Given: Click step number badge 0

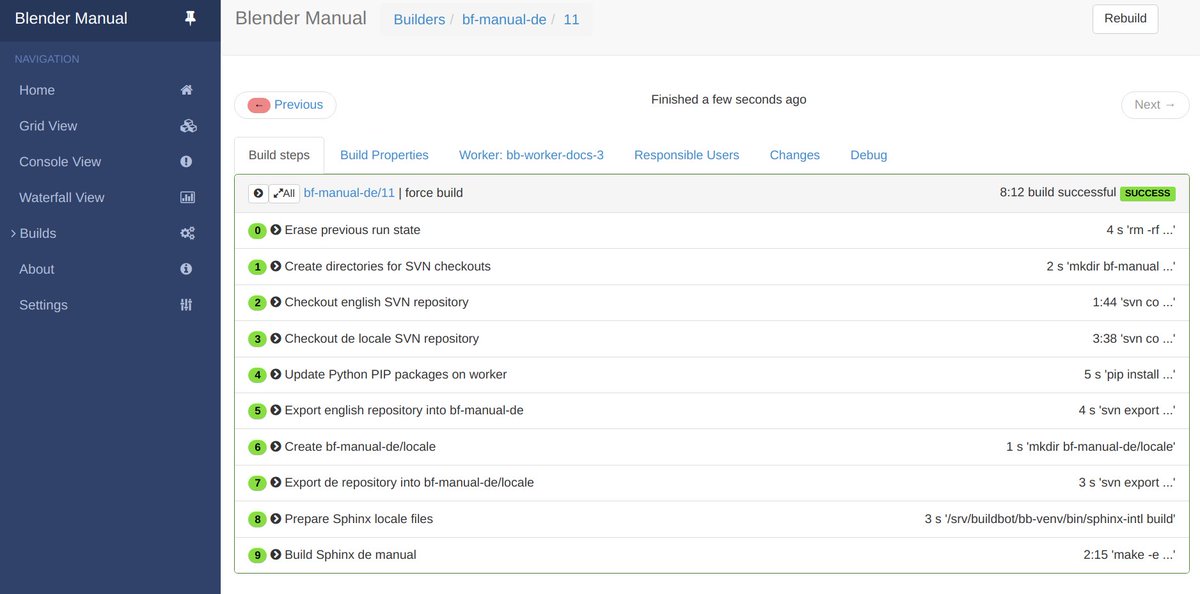Looking at the screenshot, I should point(257,231).
